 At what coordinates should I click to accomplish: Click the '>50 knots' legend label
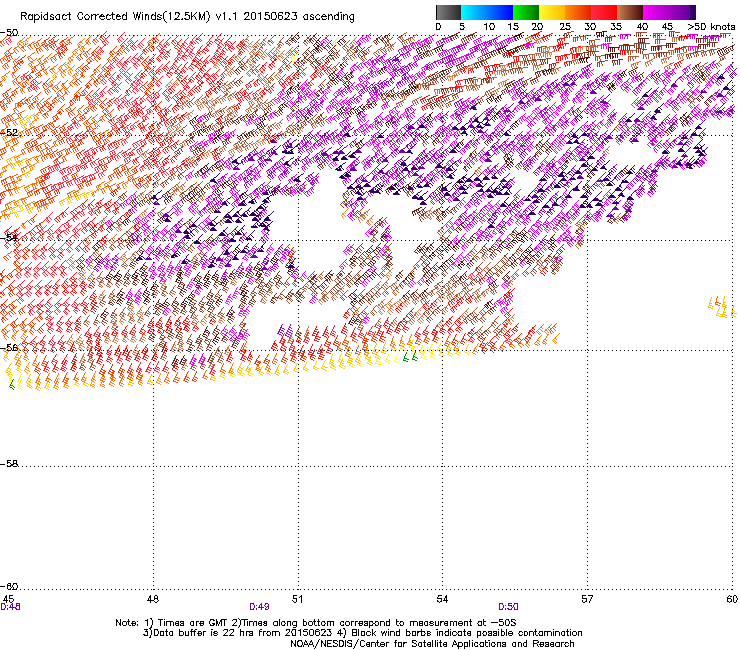[x=711, y=27]
